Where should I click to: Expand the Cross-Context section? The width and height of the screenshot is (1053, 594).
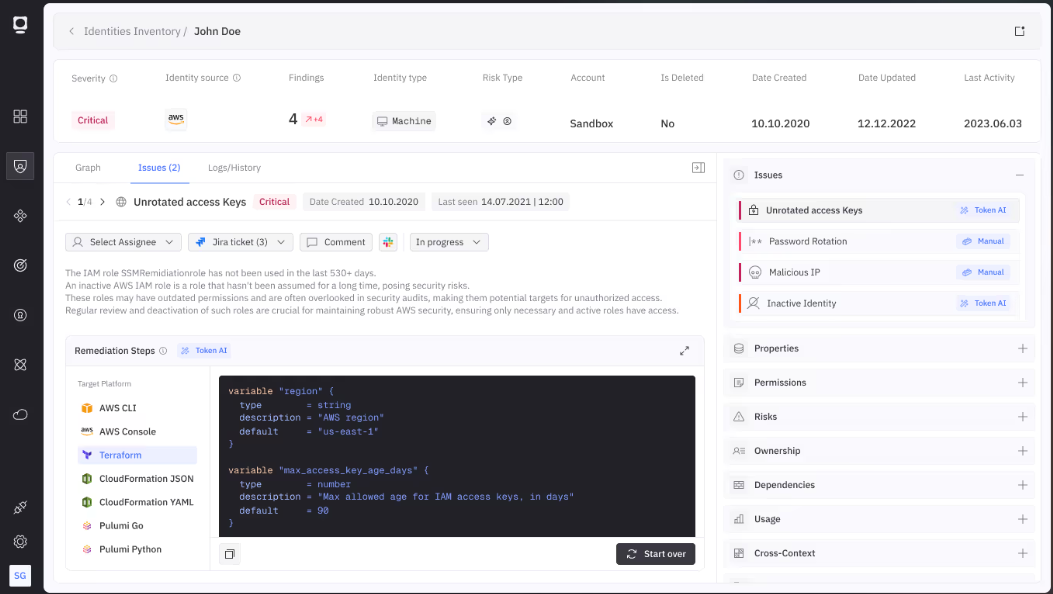1022,553
